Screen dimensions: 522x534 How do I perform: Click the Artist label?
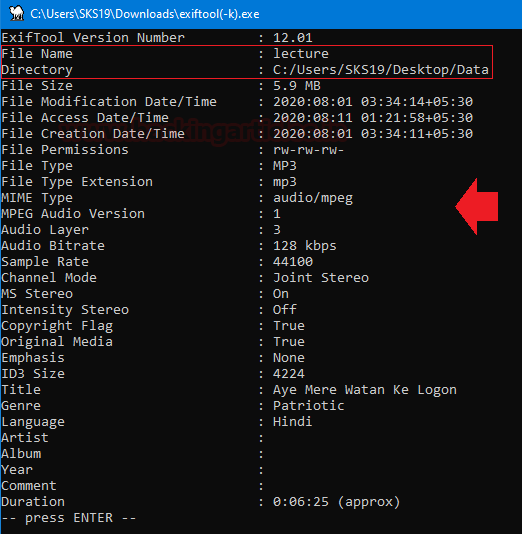click(25, 438)
